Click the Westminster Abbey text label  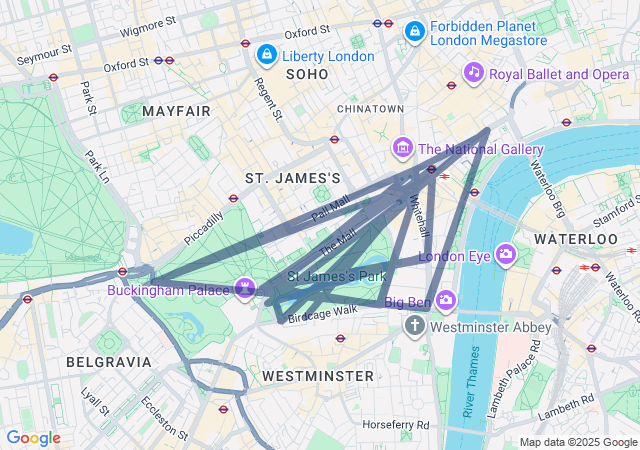[x=491, y=327]
